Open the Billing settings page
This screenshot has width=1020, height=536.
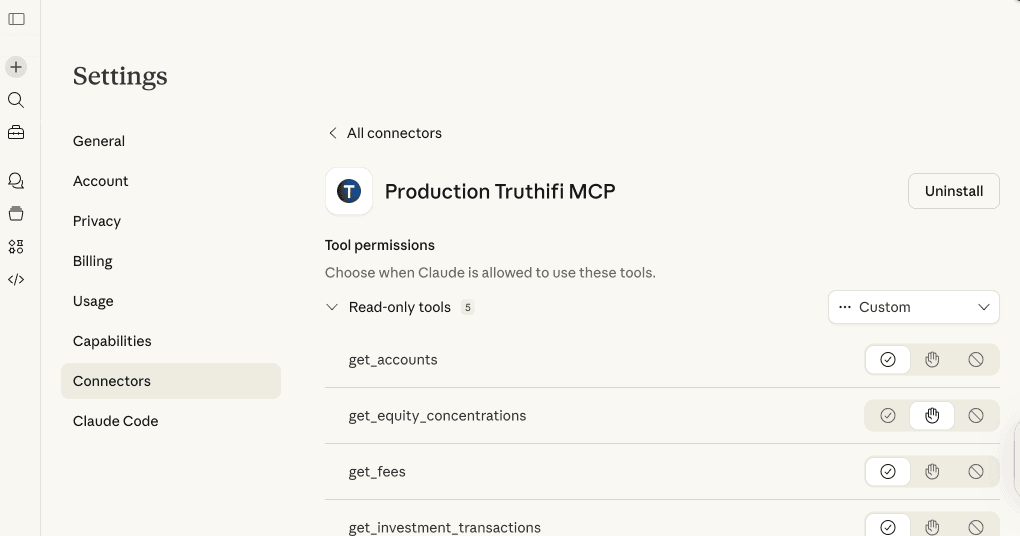[93, 261]
